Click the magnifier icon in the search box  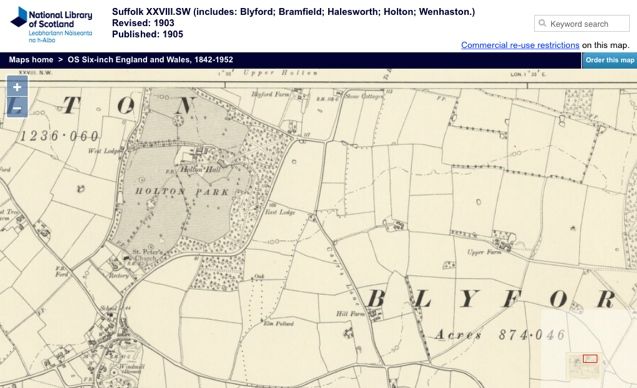click(542, 23)
